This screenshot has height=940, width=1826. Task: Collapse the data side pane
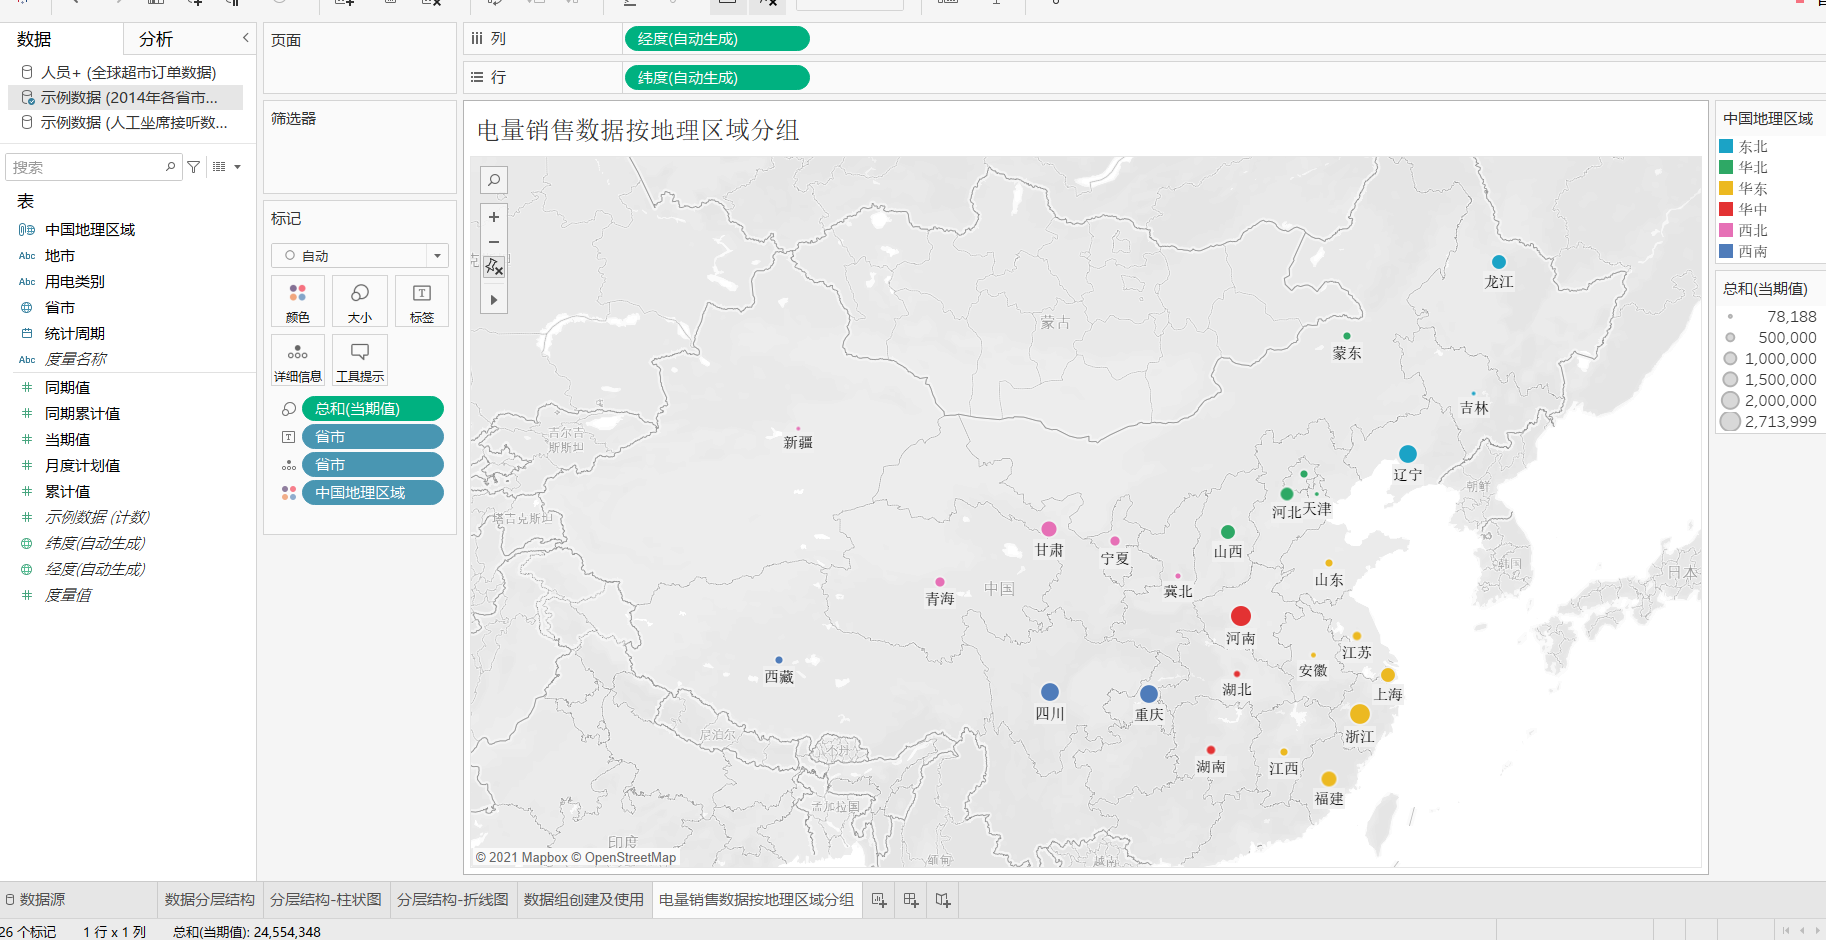click(x=246, y=38)
